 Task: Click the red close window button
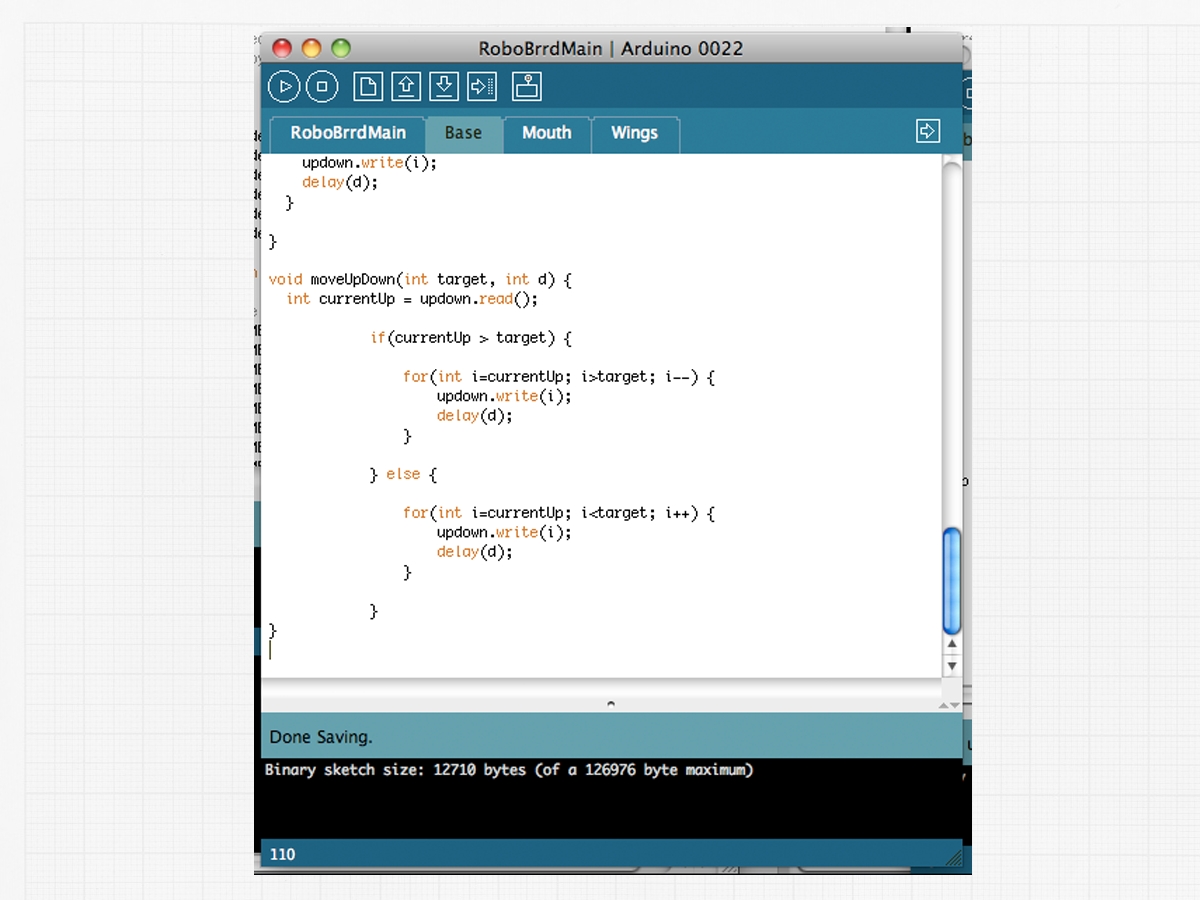click(283, 48)
